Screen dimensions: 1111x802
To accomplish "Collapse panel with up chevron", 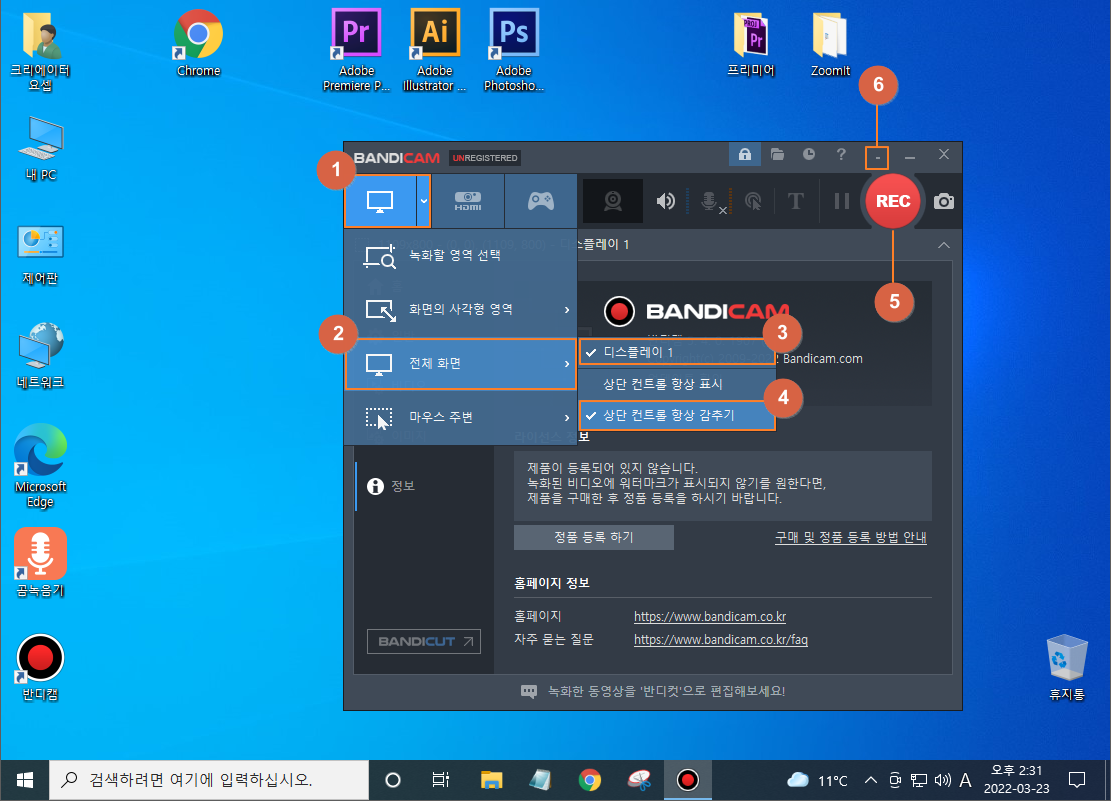I will [944, 245].
